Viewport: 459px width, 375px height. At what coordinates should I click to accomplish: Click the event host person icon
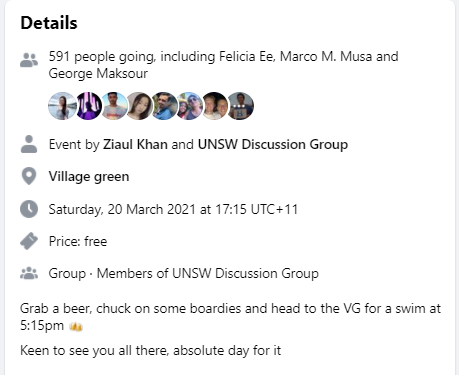coord(29,144)
